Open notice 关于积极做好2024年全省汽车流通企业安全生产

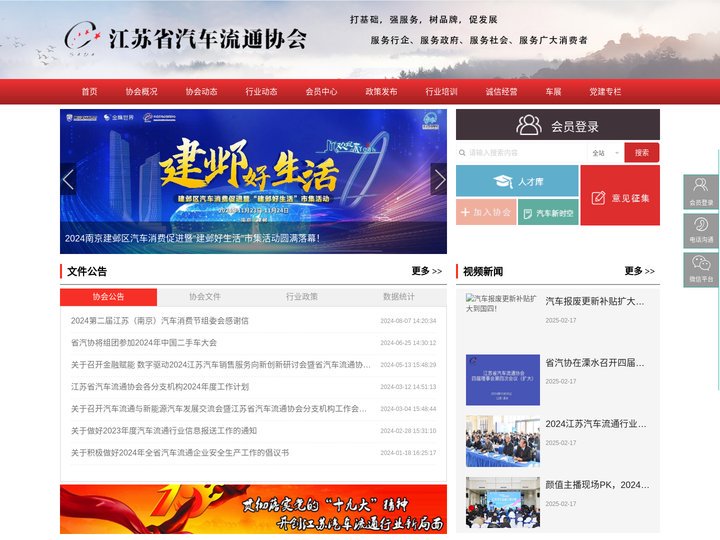[x=180, y=453]
